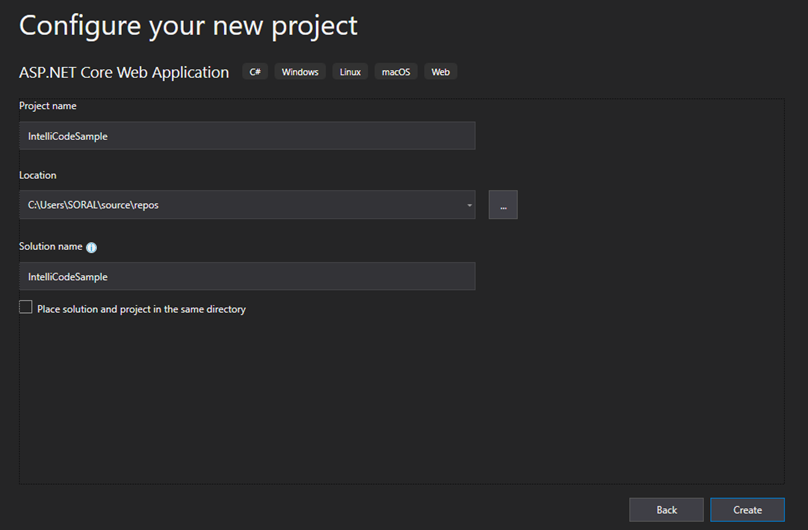Go back using the Back button
Image resolution: width=808 pixels, height=530 pixels.
(x=666, y=510)
